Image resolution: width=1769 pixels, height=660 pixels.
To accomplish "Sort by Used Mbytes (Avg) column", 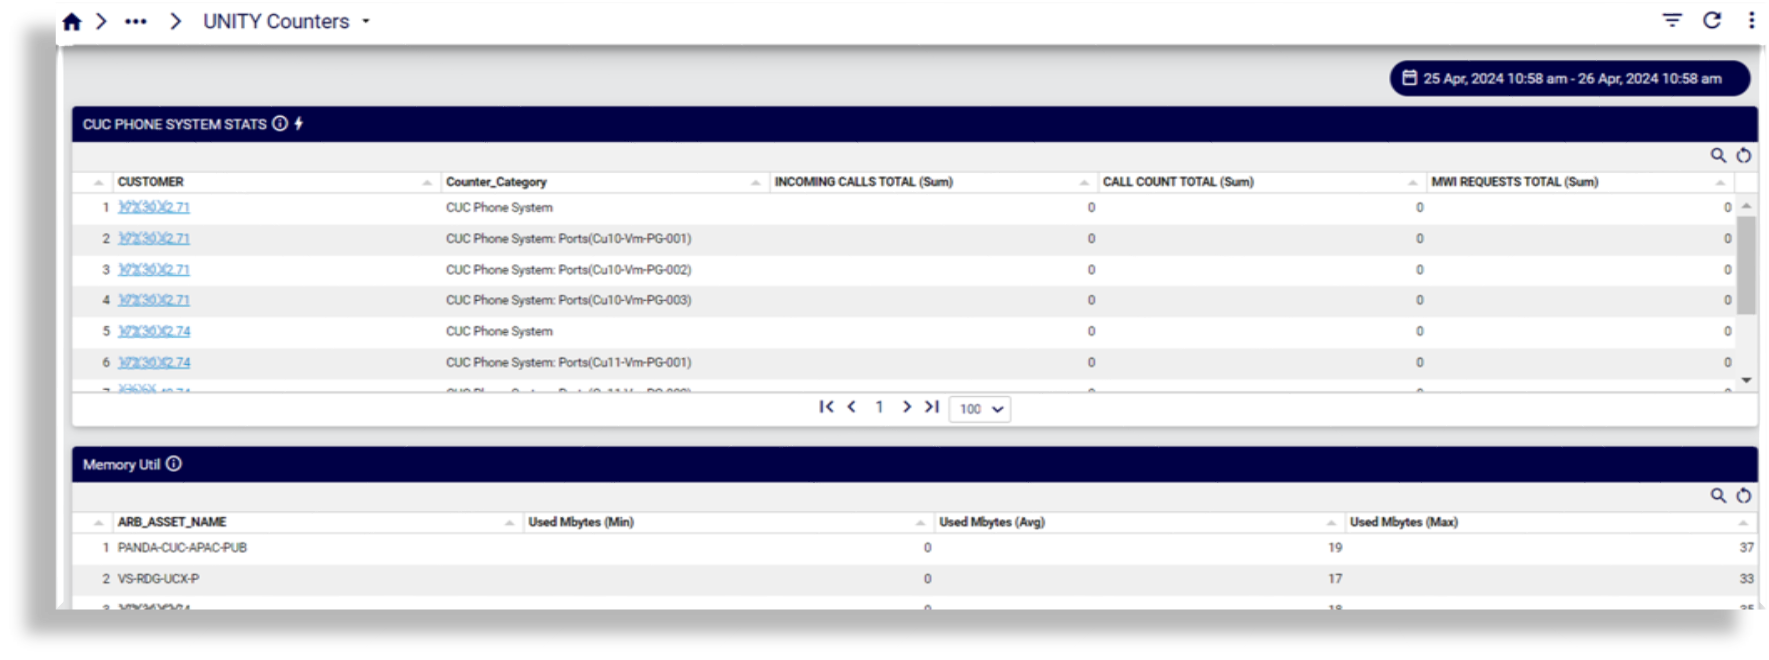I will coord(992,522).
